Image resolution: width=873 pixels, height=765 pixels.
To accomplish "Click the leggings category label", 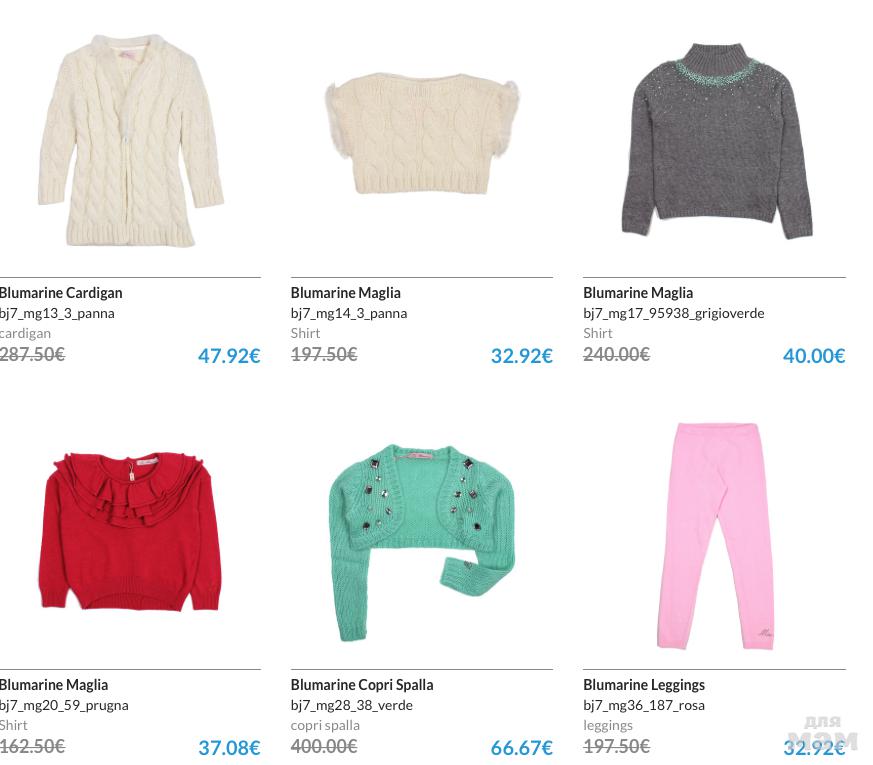I will (x=608, y=726).
